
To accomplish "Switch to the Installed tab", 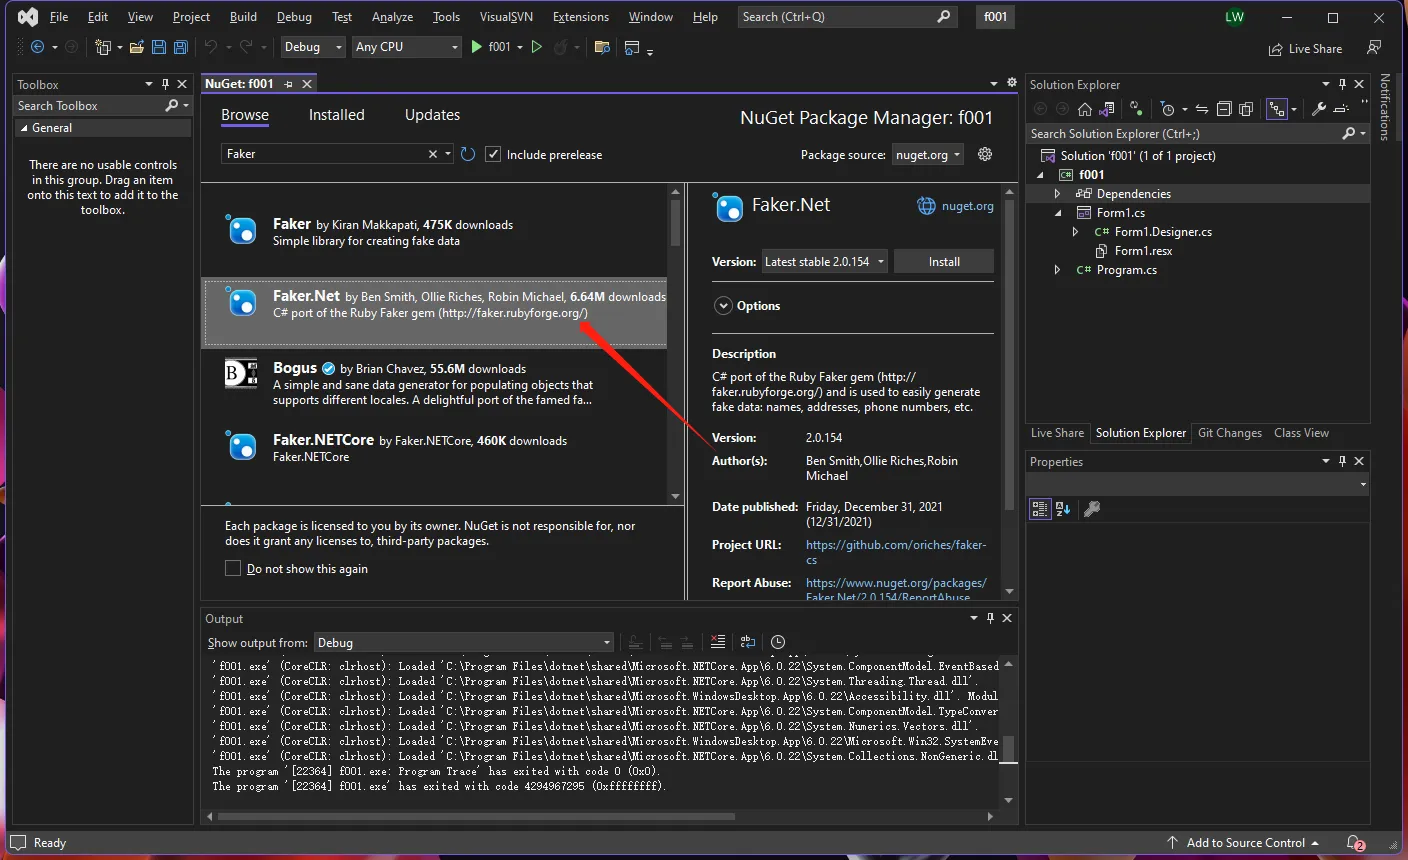I will pyautogui.click(x=337, y=115).
